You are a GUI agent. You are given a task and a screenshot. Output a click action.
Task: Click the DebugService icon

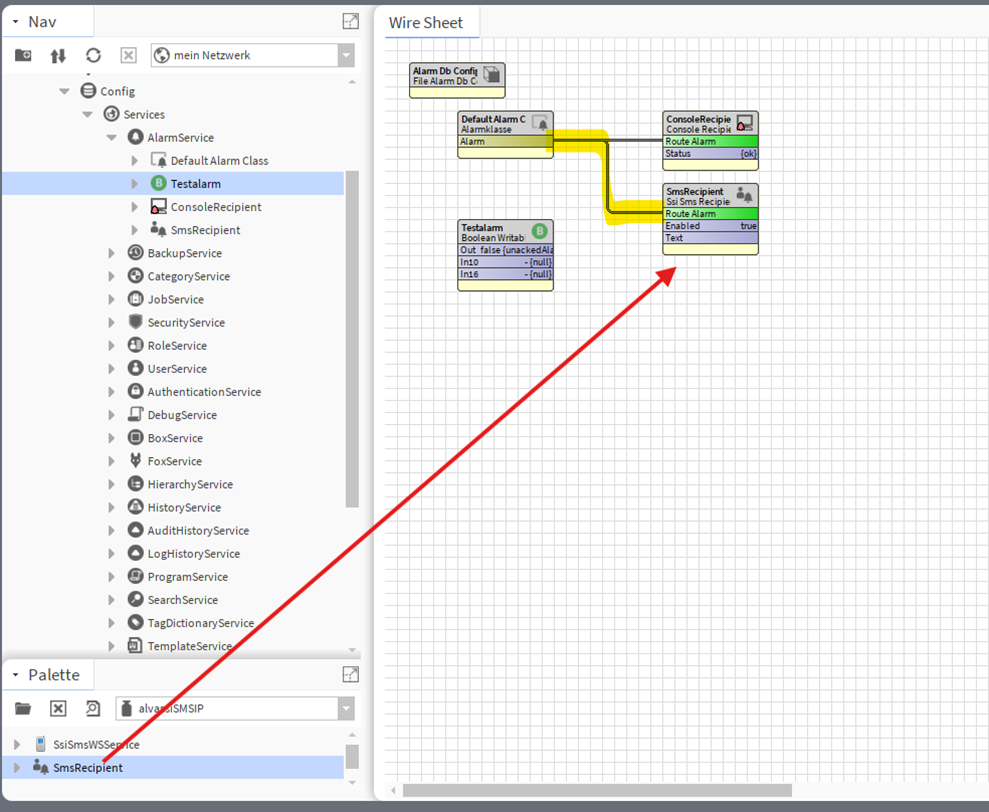(135, 414)
